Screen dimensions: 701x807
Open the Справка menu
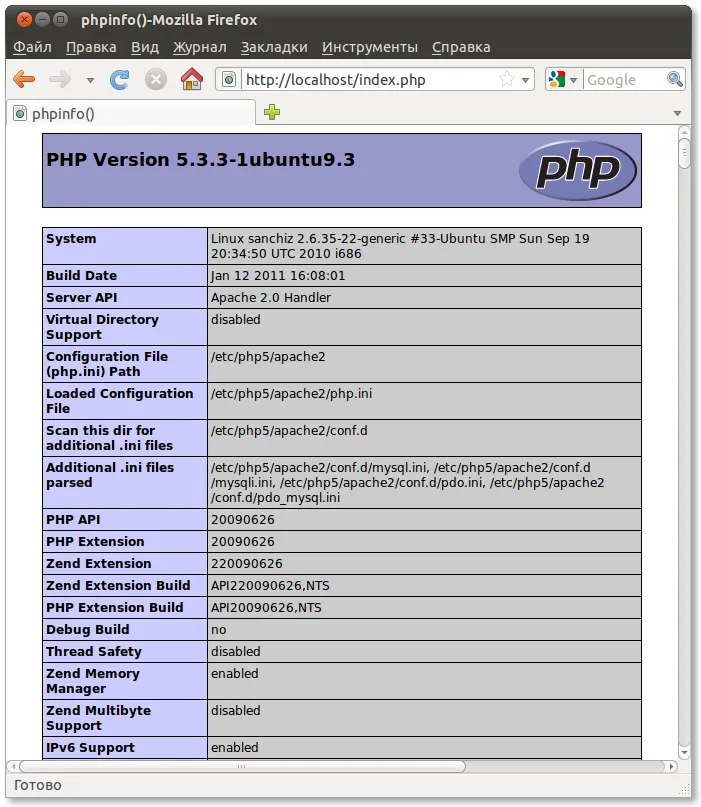[x=461, y=47]
